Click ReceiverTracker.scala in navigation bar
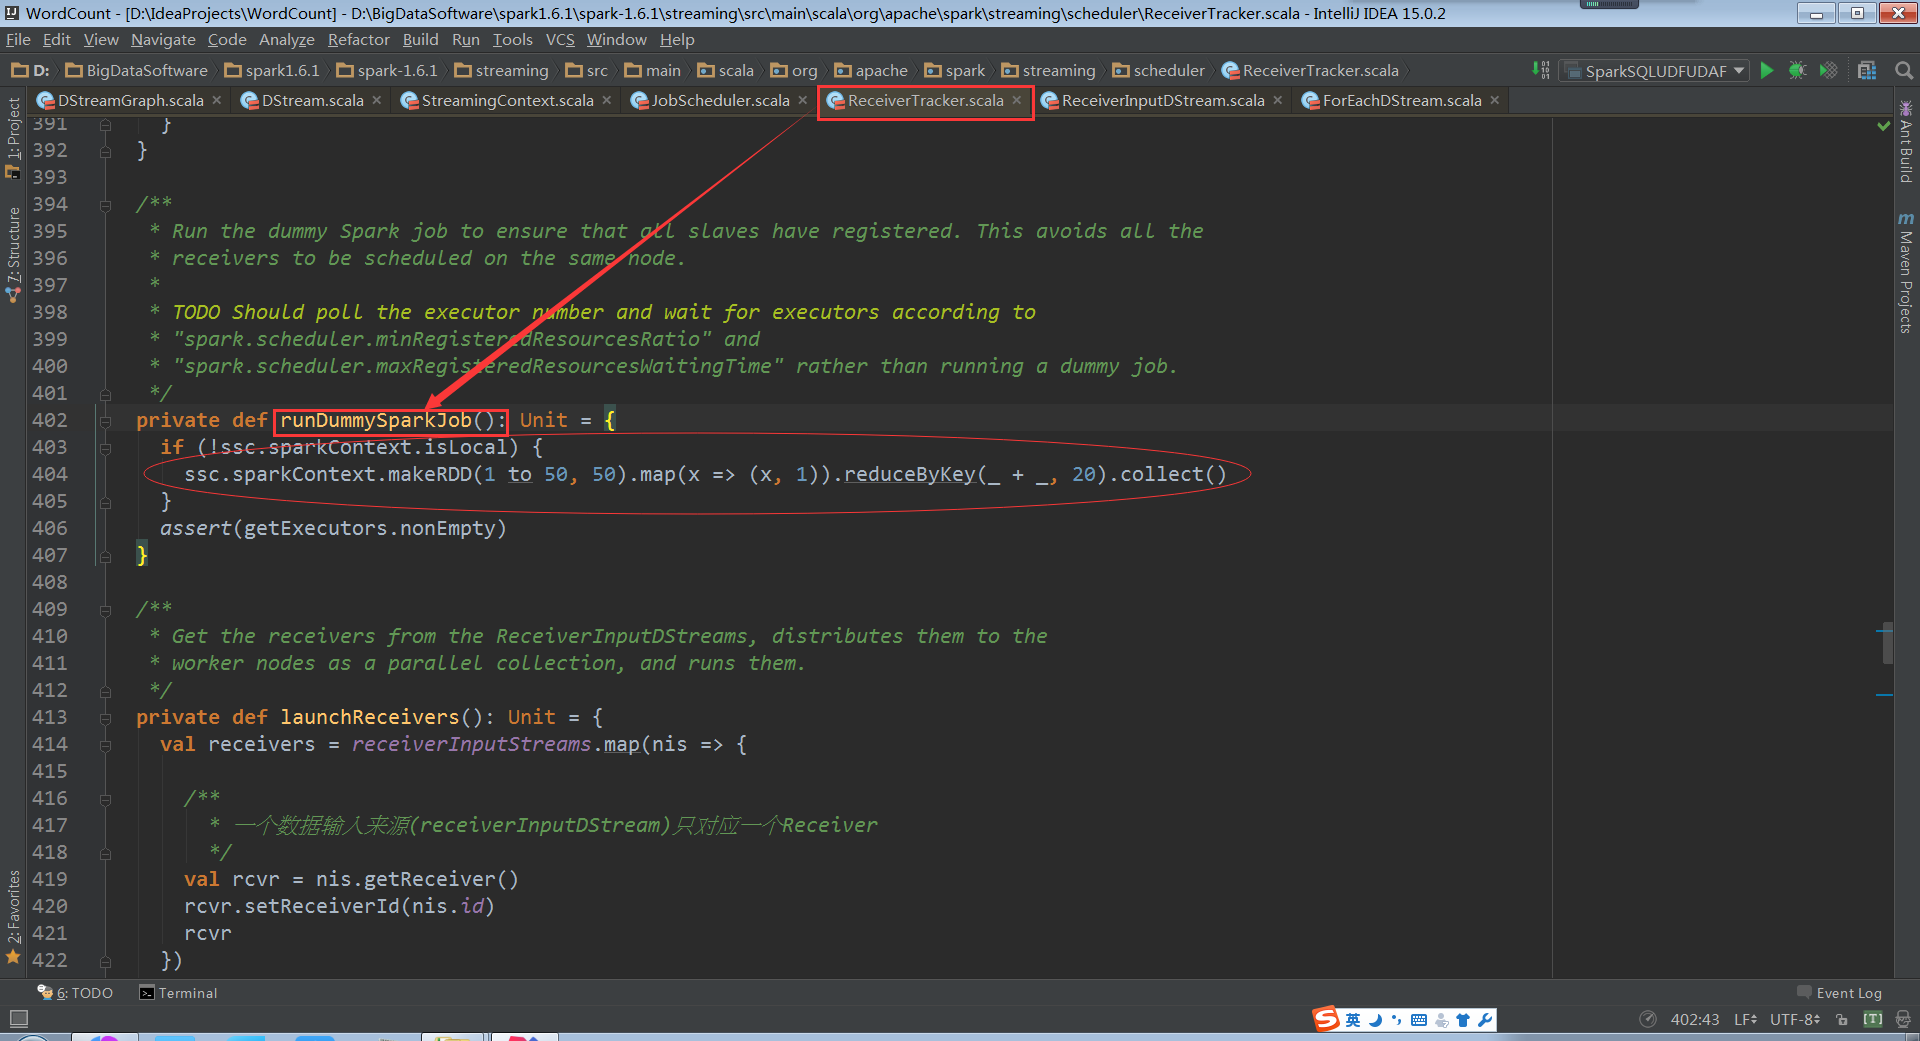 1311,70
